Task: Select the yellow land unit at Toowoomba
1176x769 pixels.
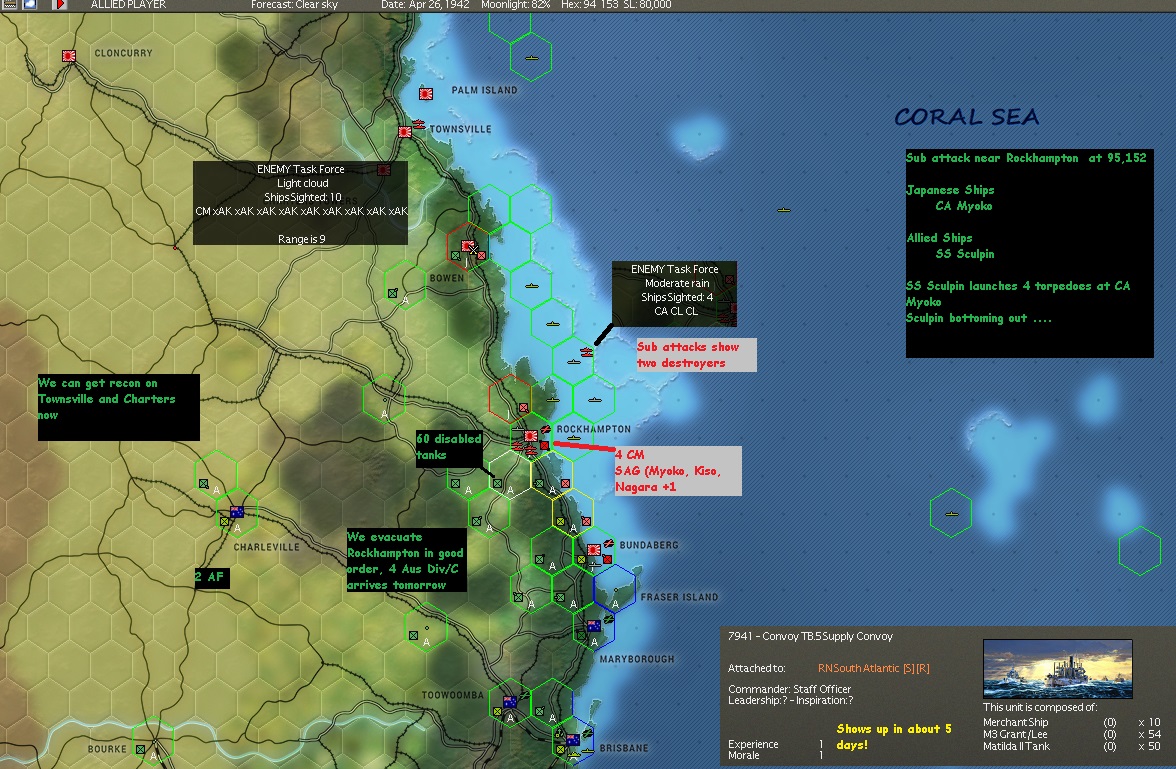Action: click(x=496, y=710)
